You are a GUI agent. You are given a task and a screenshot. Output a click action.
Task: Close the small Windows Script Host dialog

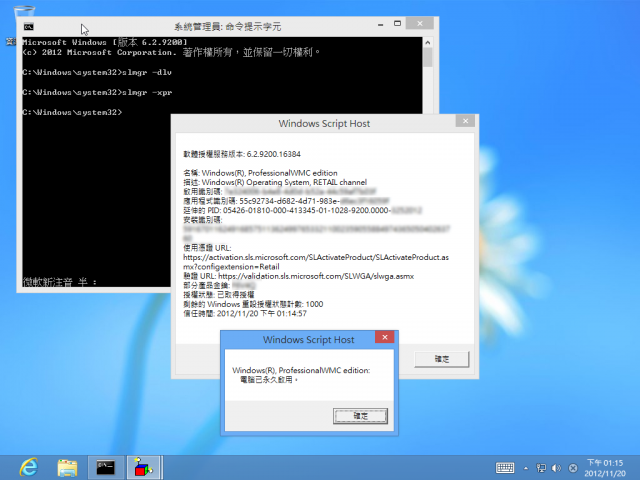384,337
